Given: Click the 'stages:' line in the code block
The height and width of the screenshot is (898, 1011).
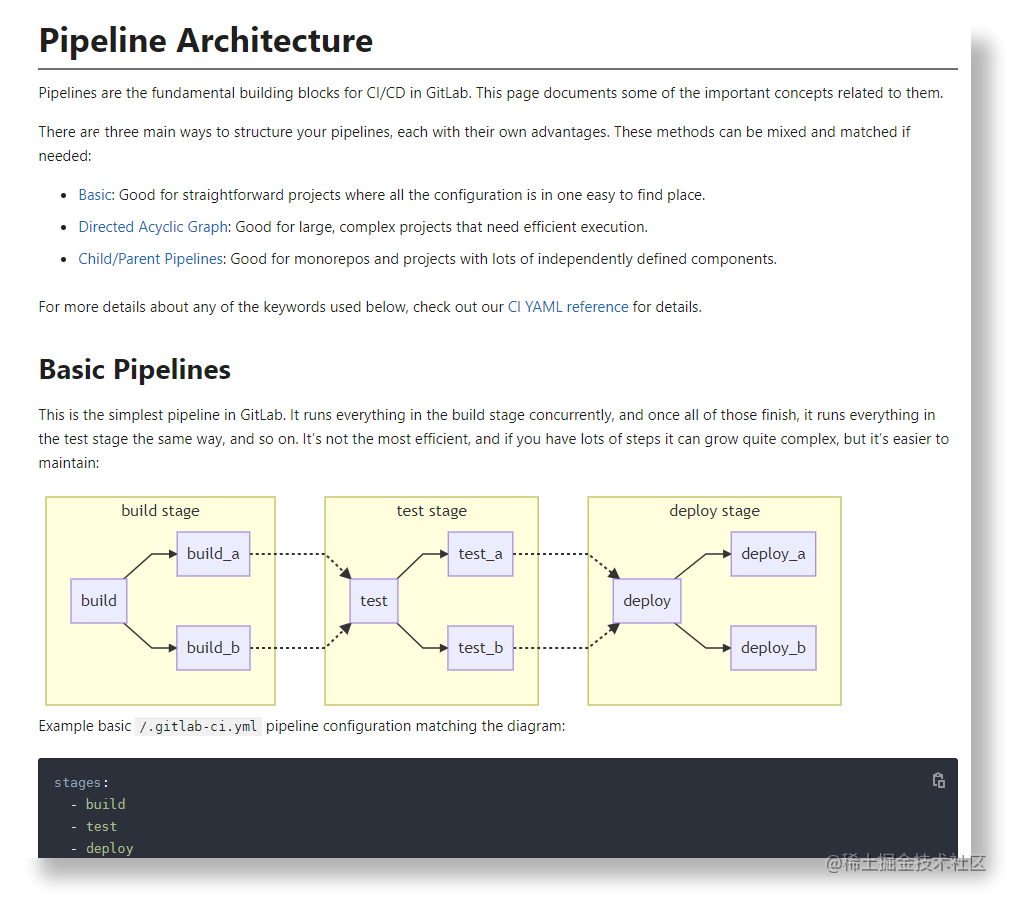Looking at the screenshot, I should (x=82, y=783).
